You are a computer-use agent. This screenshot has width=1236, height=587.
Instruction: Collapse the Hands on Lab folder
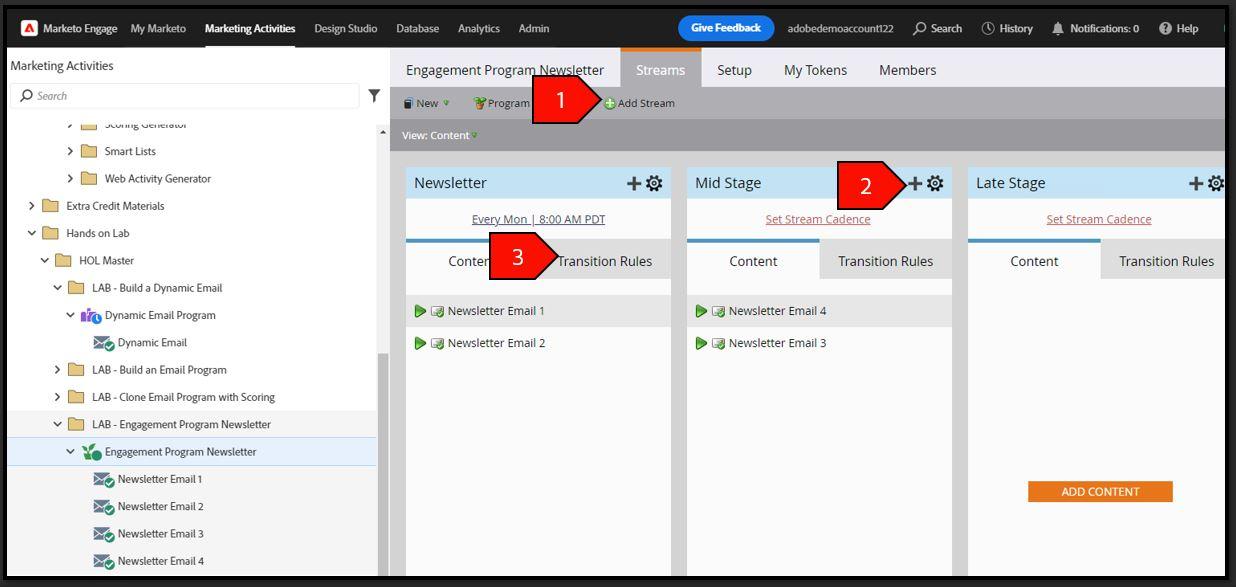tap(32, 233)
